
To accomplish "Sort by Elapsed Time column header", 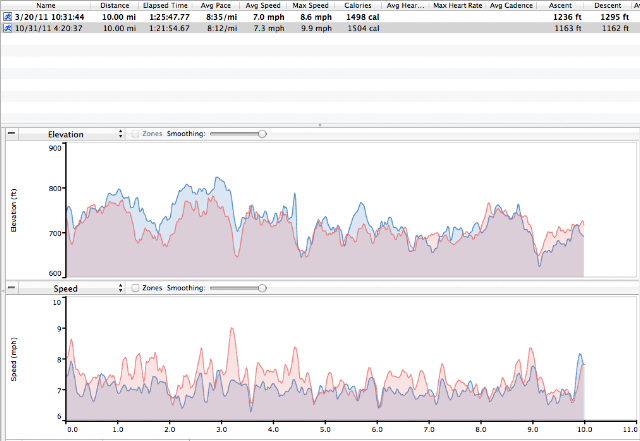I will click(165, 5).
